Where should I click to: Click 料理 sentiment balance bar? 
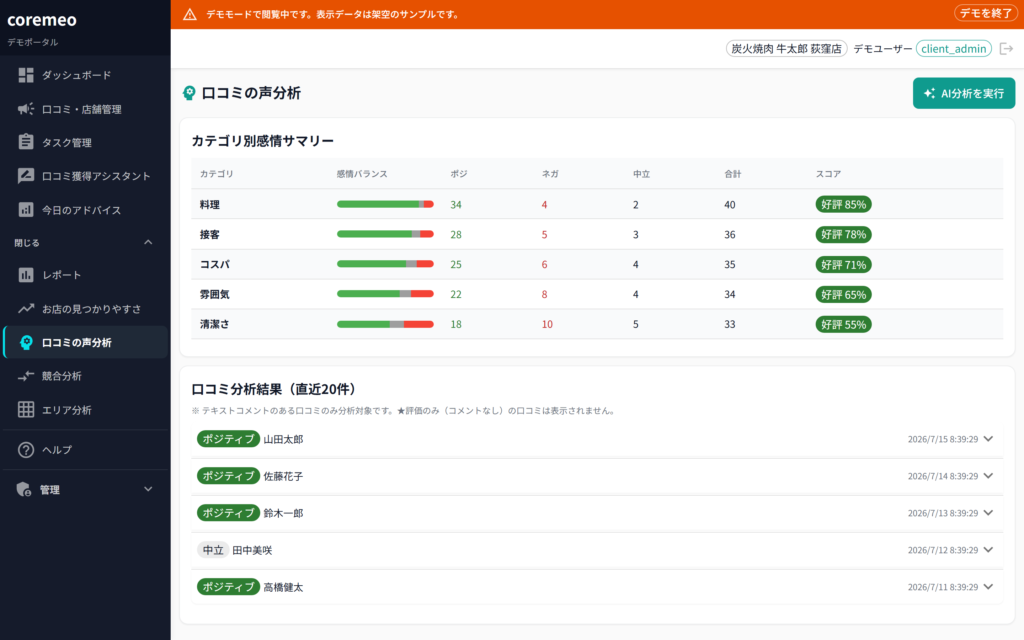[385, 204]
